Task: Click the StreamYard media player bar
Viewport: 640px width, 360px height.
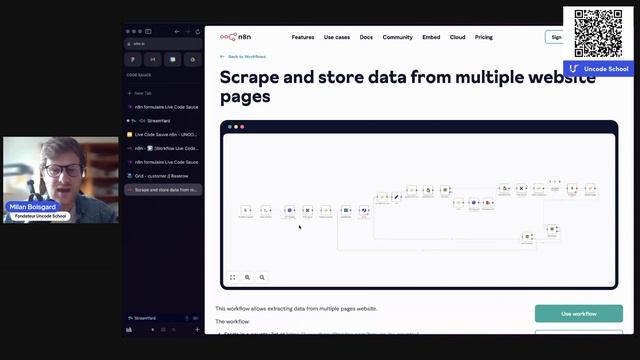Action: [x=163, y=318]
